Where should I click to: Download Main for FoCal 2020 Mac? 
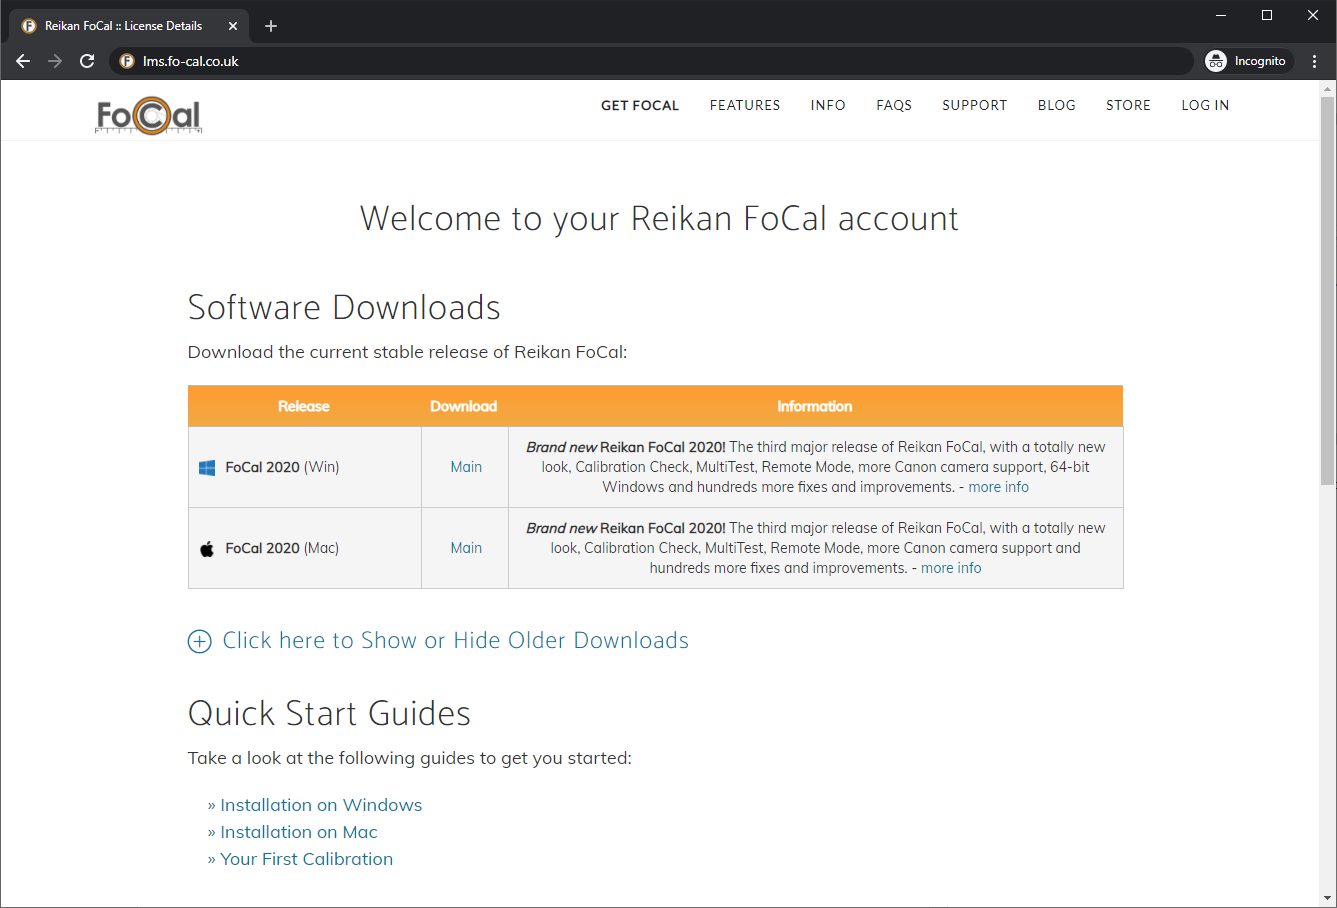(466, 548)
